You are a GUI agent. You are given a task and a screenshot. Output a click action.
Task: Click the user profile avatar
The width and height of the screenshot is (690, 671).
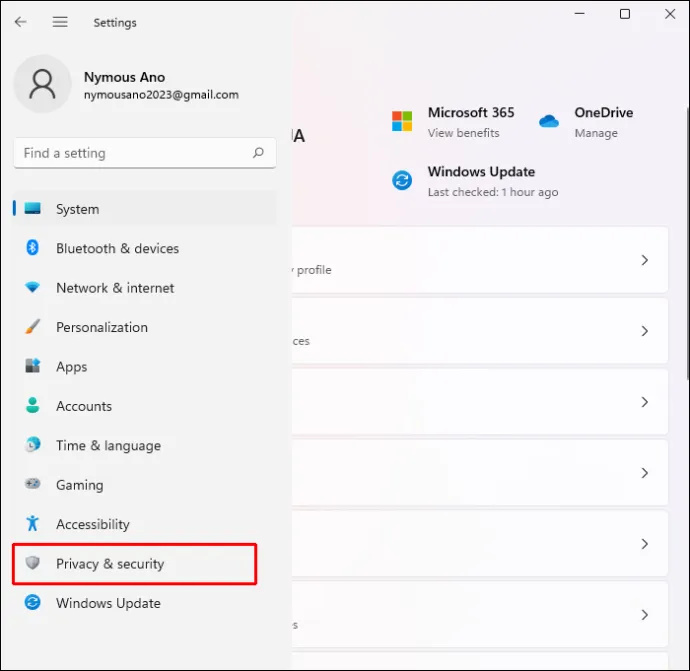point(43,84)
